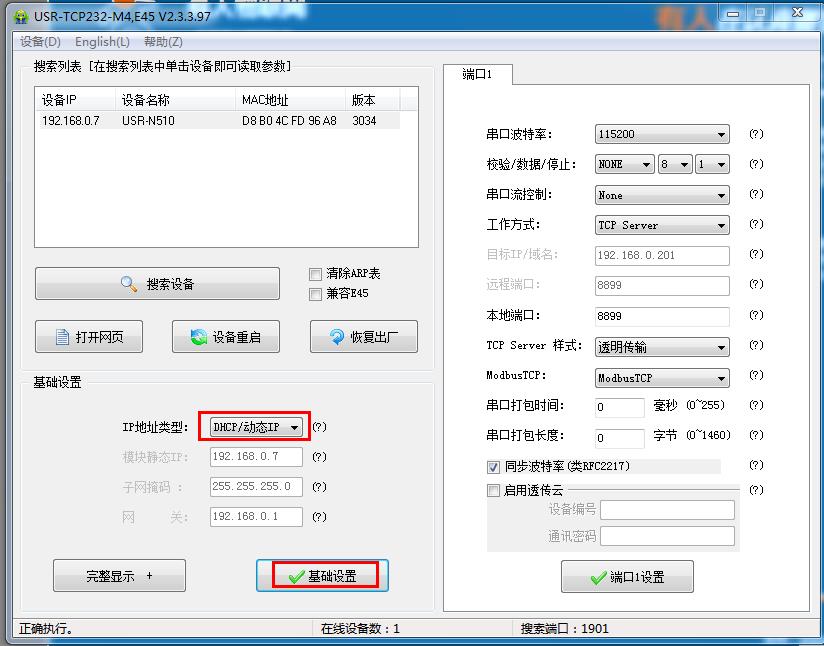Uncheck 同步波特率 (类RFC2217) checkbox
This screenshot has height=646, width=824.
[493, 467]
